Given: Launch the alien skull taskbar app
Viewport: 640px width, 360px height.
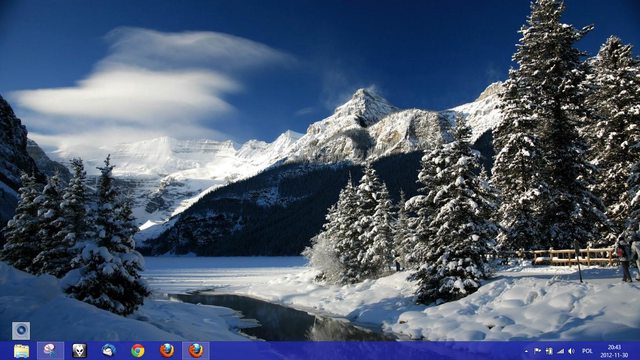Looking at the screenshot, I should point(80,351).
